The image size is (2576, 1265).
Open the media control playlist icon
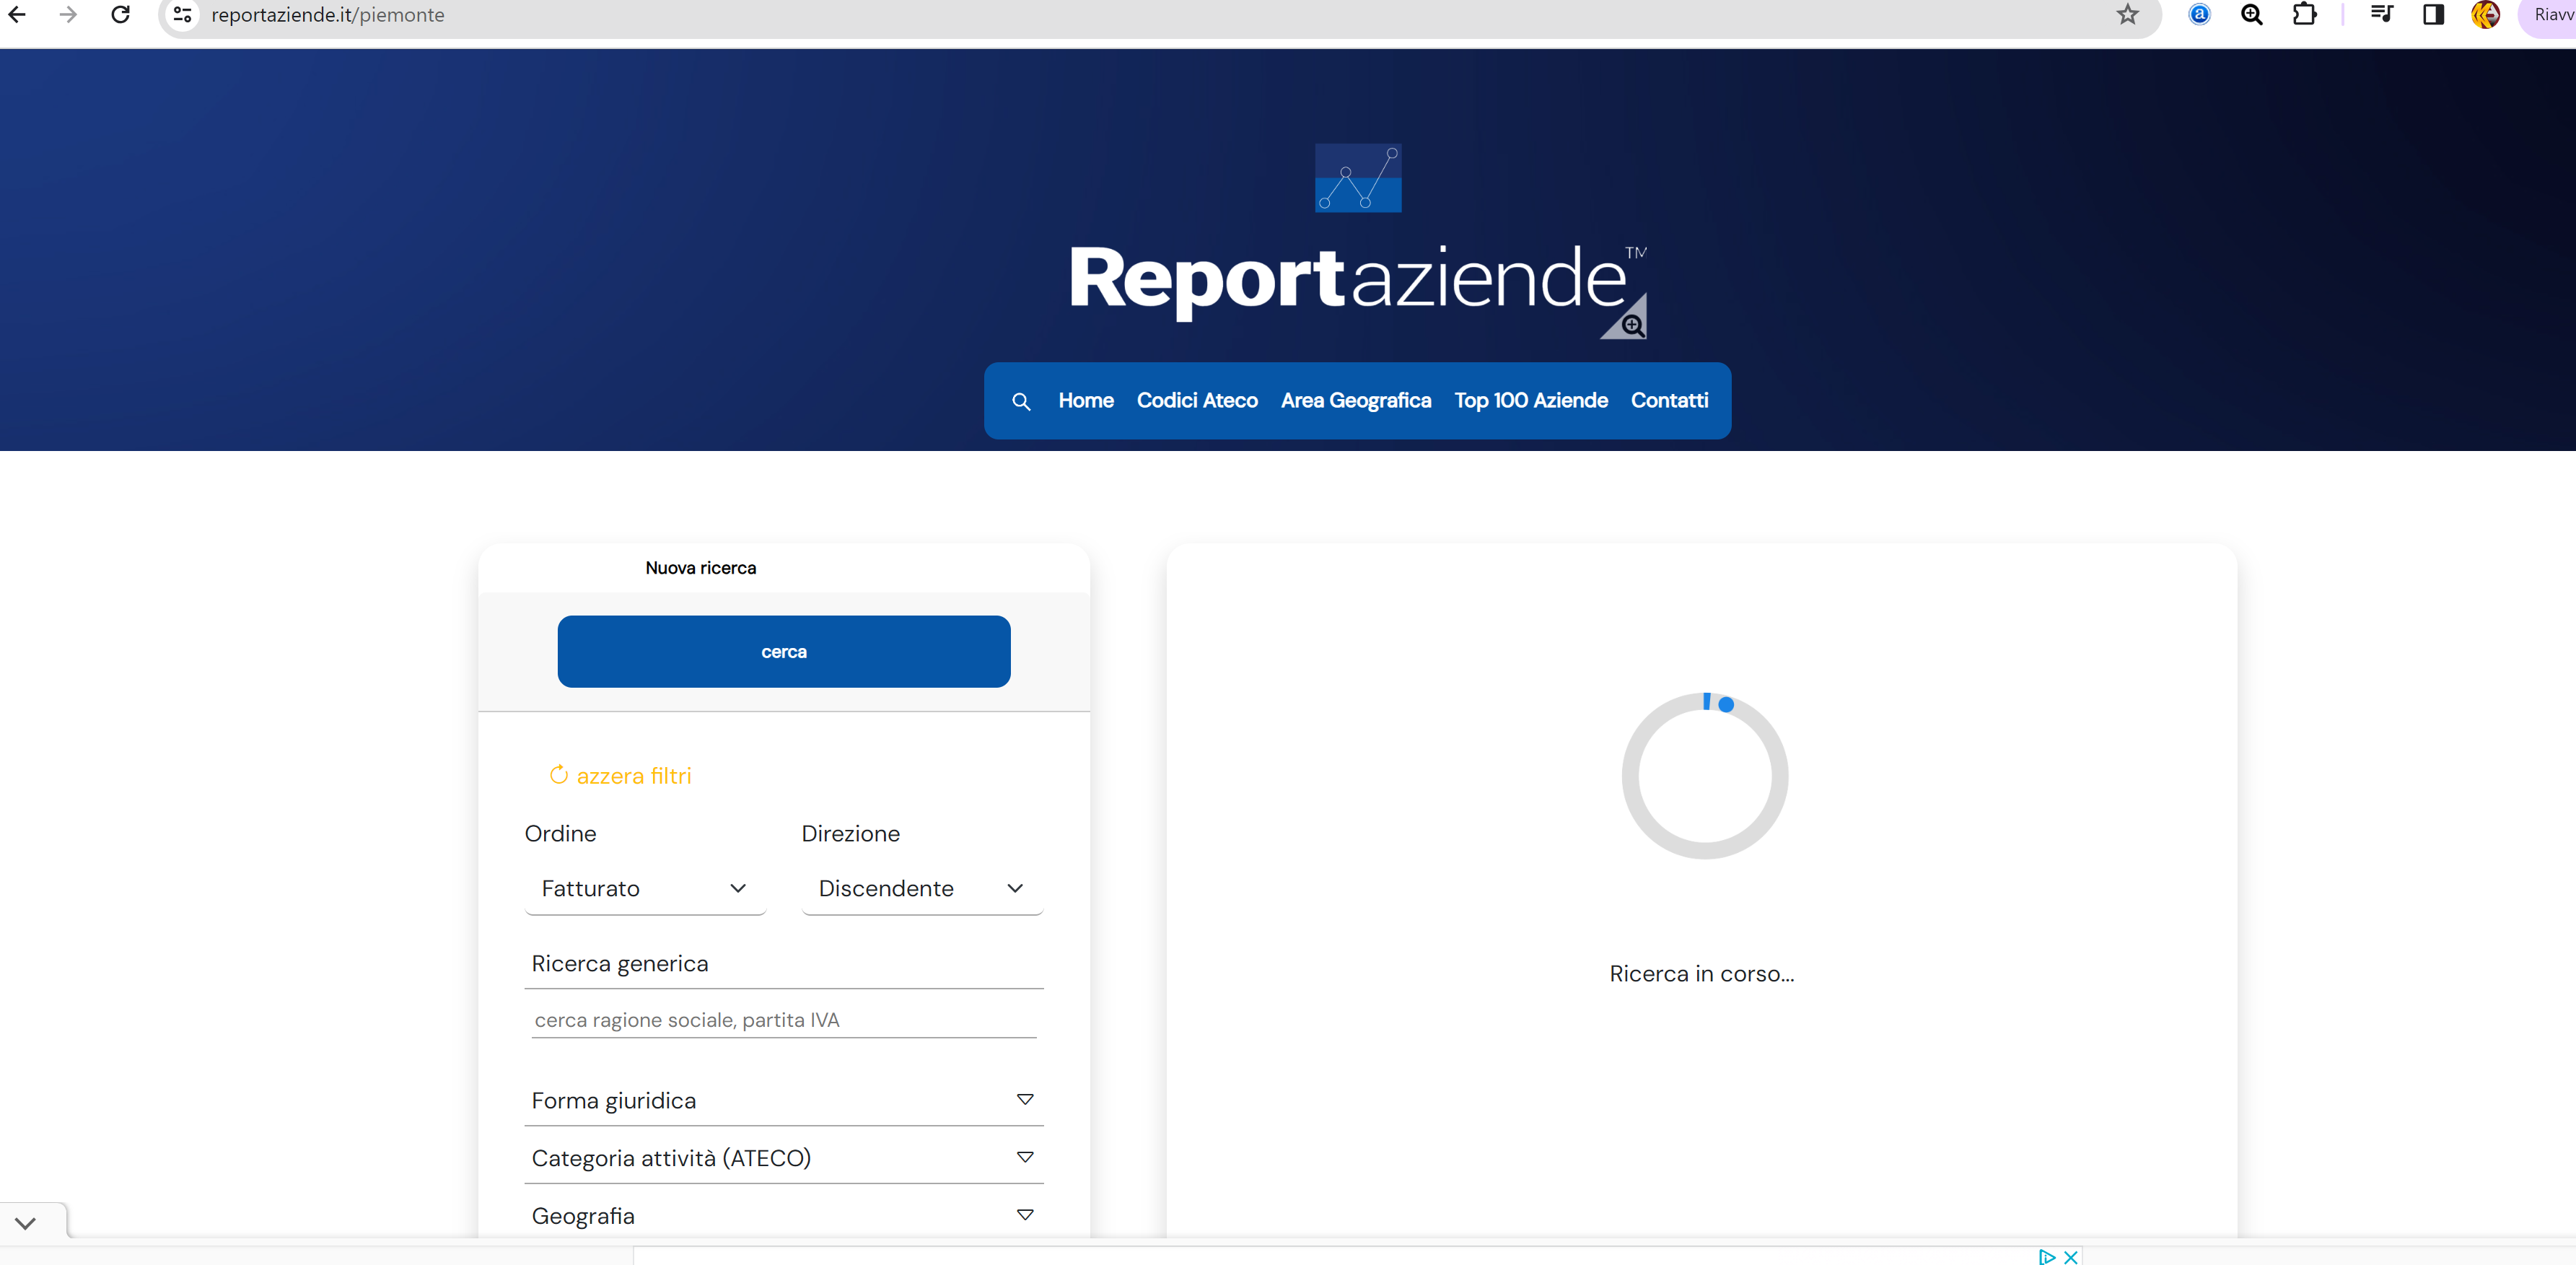(2381, 15)
